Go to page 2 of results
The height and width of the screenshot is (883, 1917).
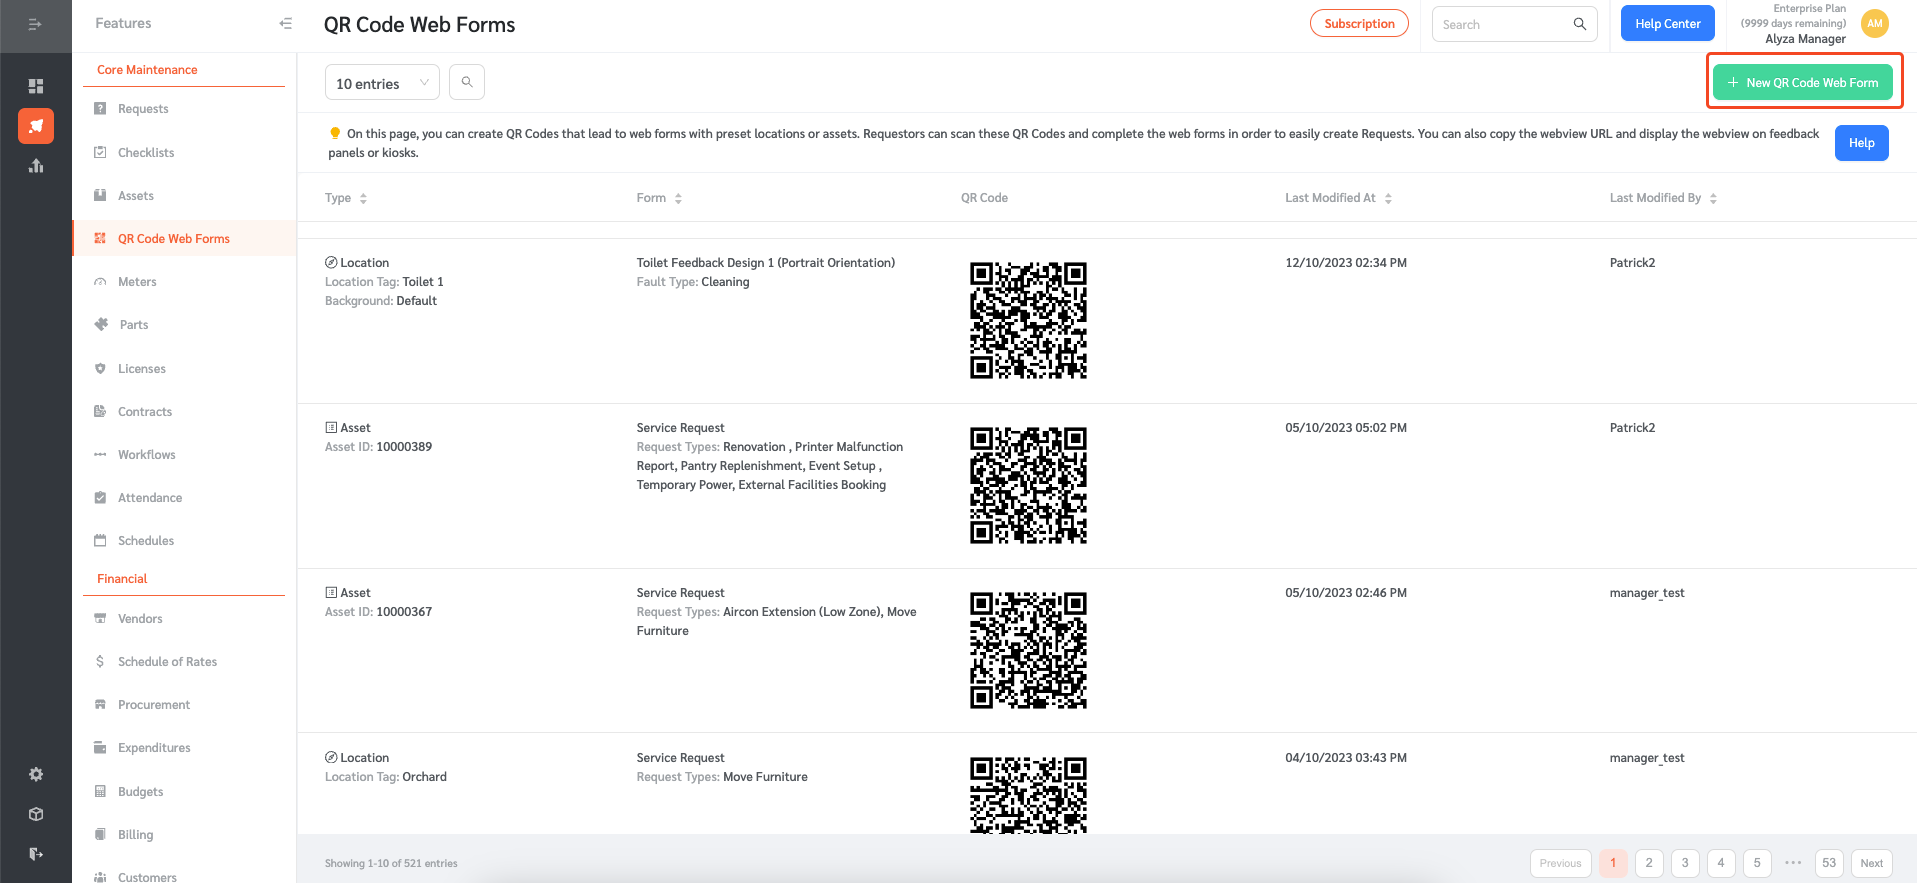1649,863
